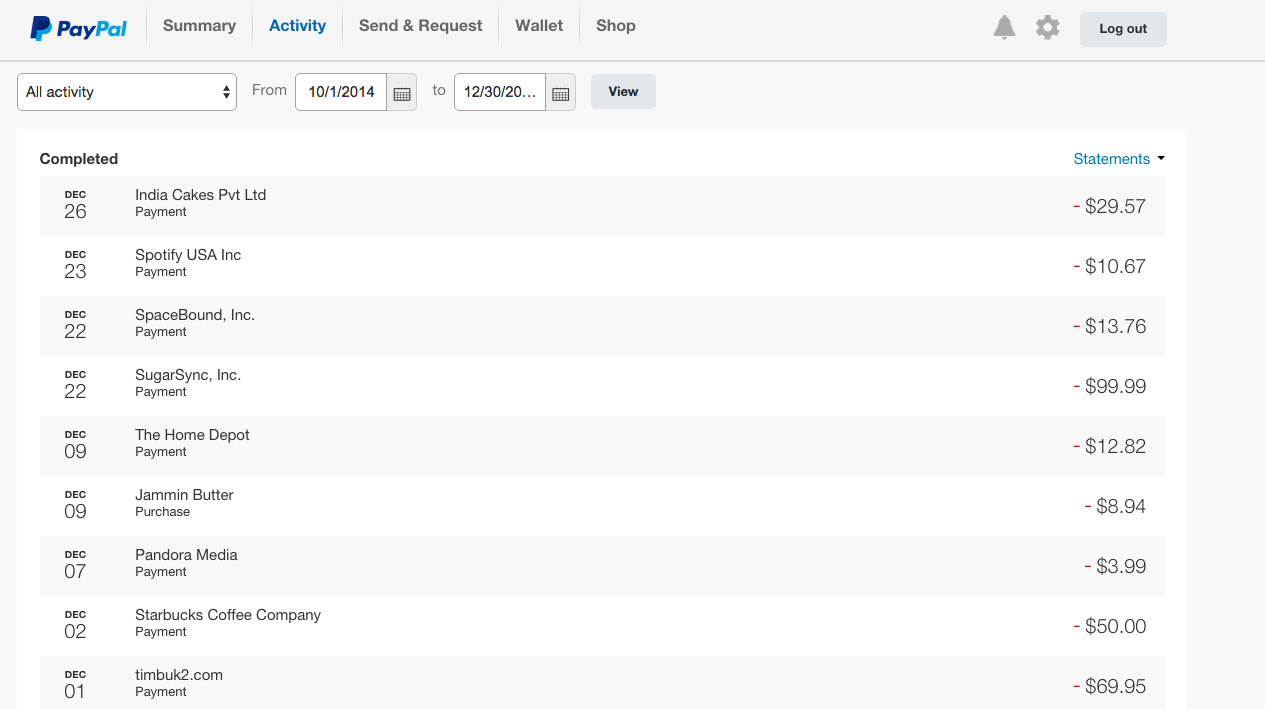Go to the Summary tab
This screenshot has height=709, width=1265.
click(199, 26)
